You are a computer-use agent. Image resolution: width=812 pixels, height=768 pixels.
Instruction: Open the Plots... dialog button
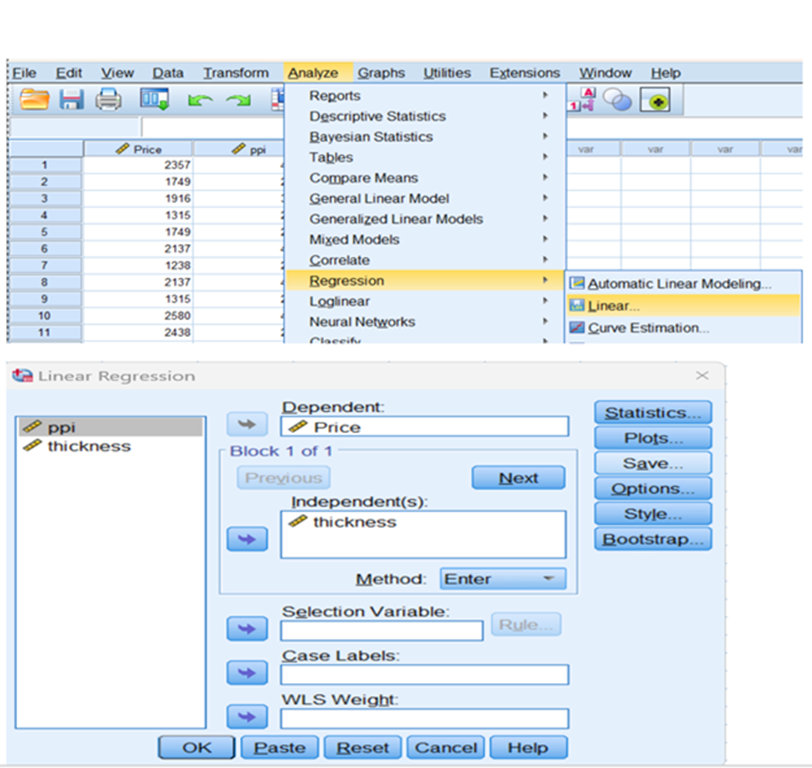(653, 438)
